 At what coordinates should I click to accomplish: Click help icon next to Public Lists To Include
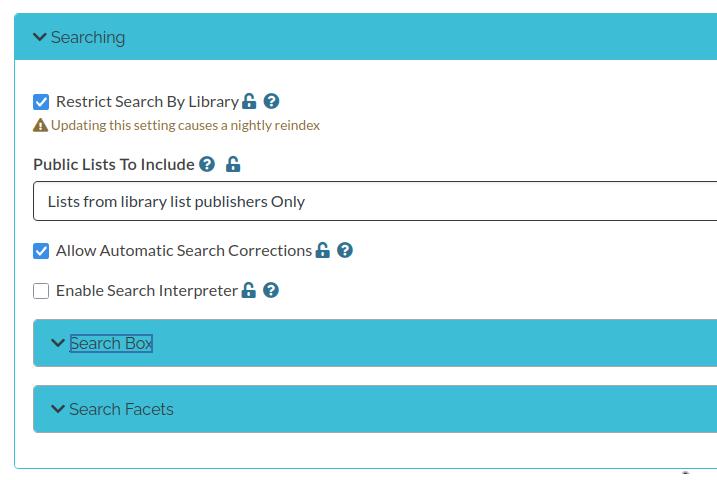point(207,164)
